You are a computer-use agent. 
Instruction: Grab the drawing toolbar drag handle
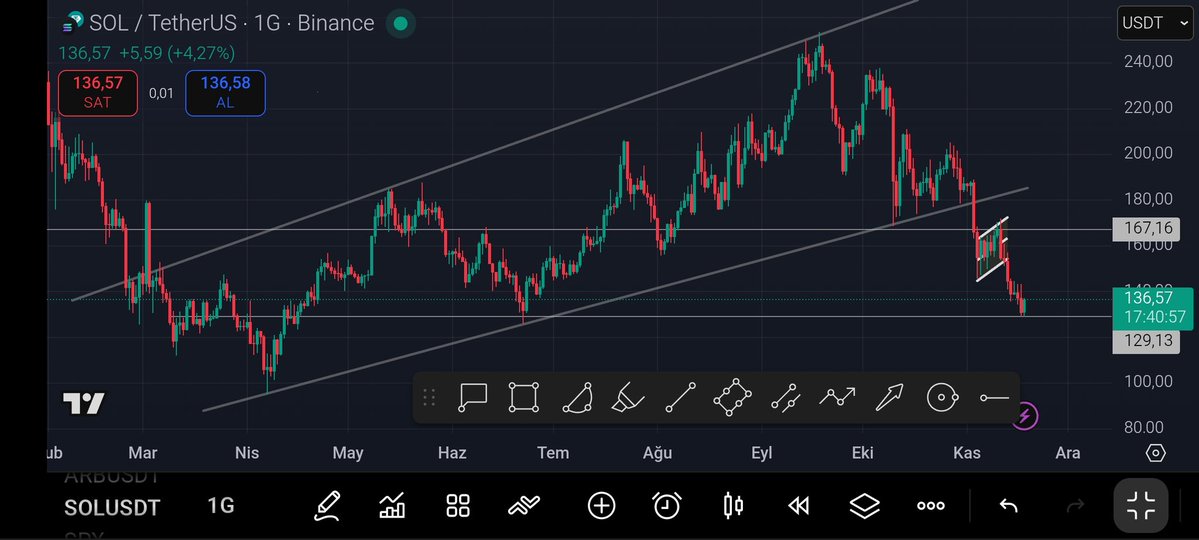(429, 398)
